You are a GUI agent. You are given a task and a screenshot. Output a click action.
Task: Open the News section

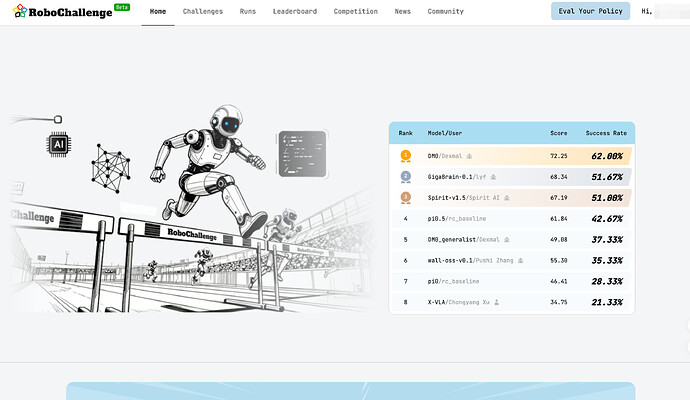(x=403, y=11)
